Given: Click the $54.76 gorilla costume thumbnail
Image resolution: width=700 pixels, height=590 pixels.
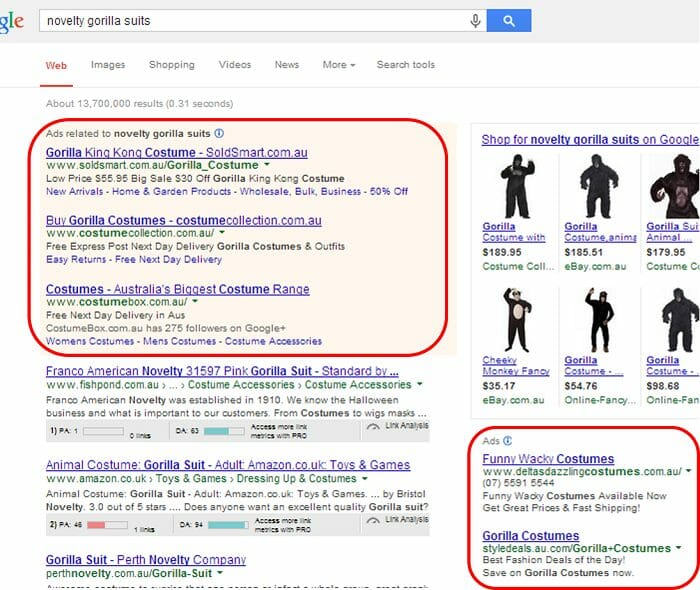Looking at the screenshot, I should tap(598, 320).
